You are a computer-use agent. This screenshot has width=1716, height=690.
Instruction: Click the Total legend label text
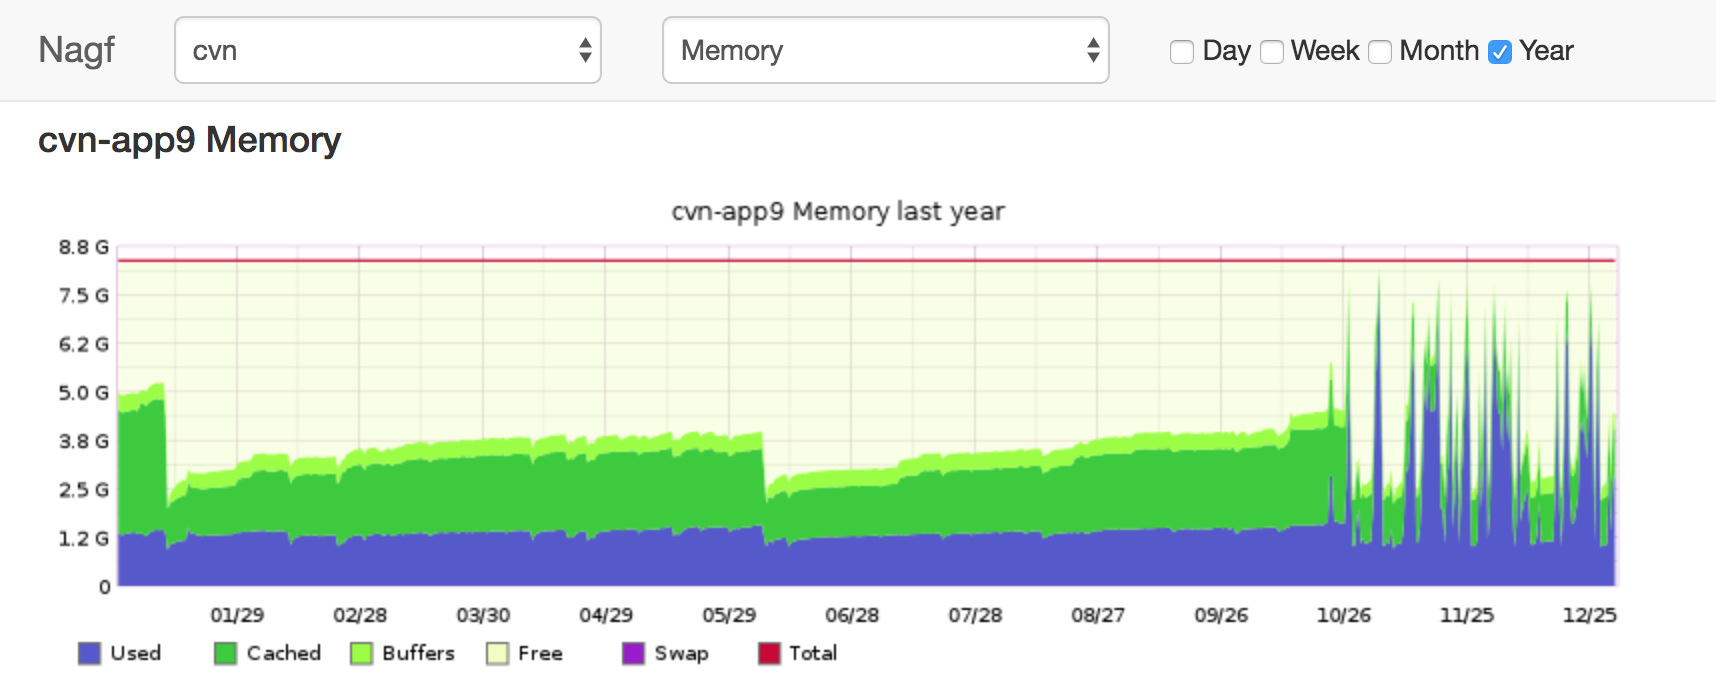click(x=812, y=653)
